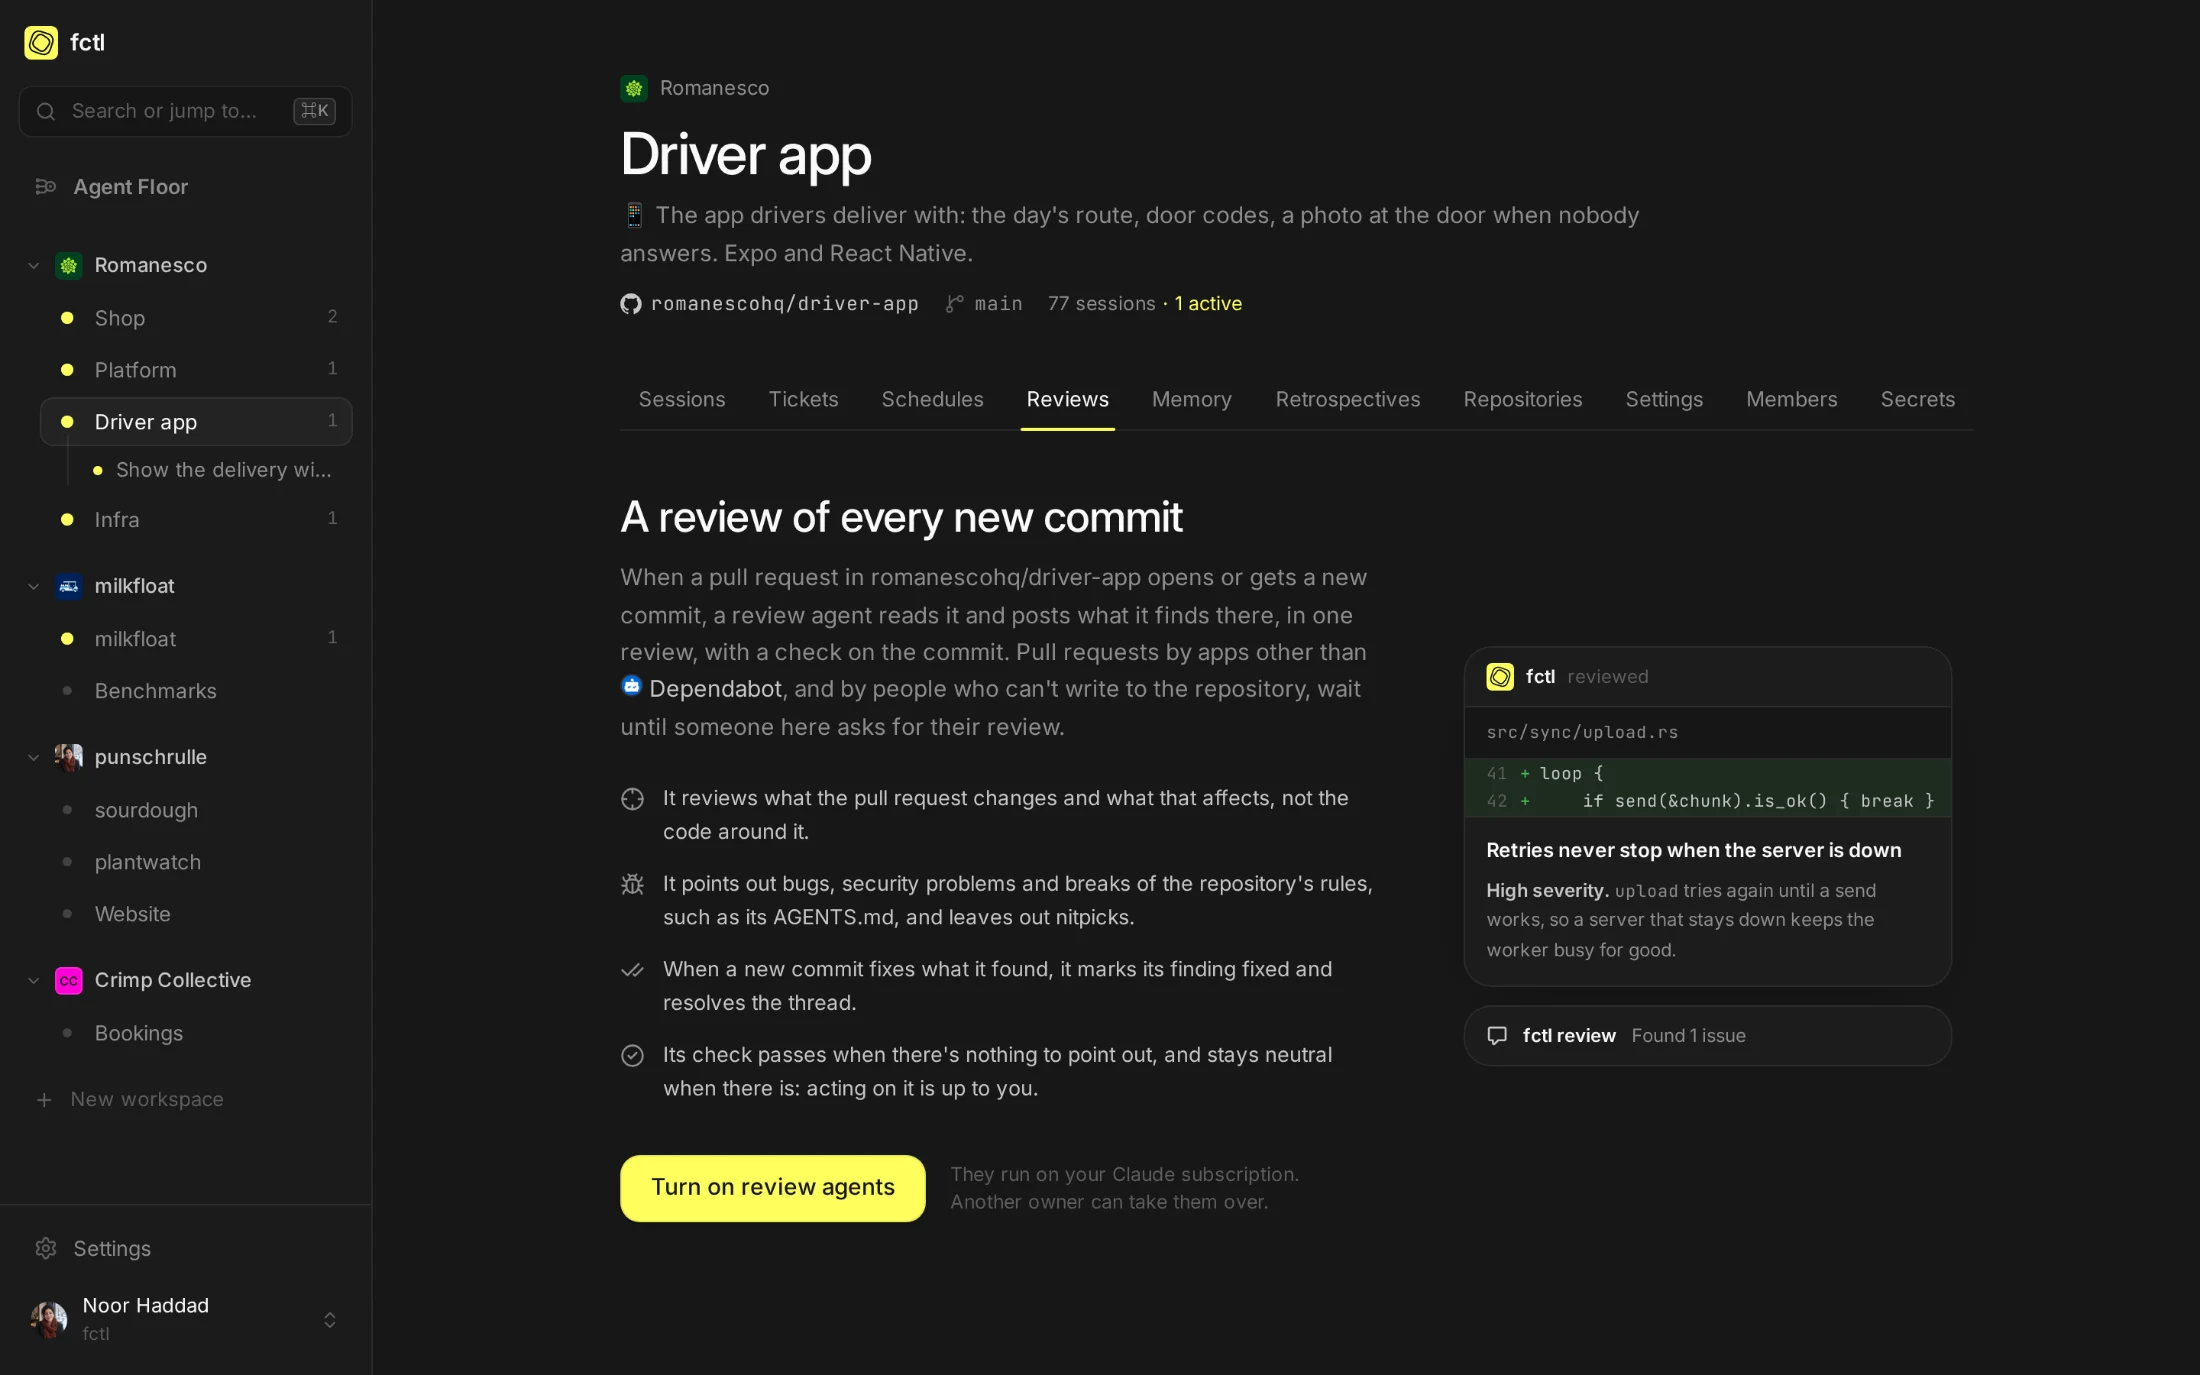
Task: Open the Show the delivery wi... session
Action: 212,470
